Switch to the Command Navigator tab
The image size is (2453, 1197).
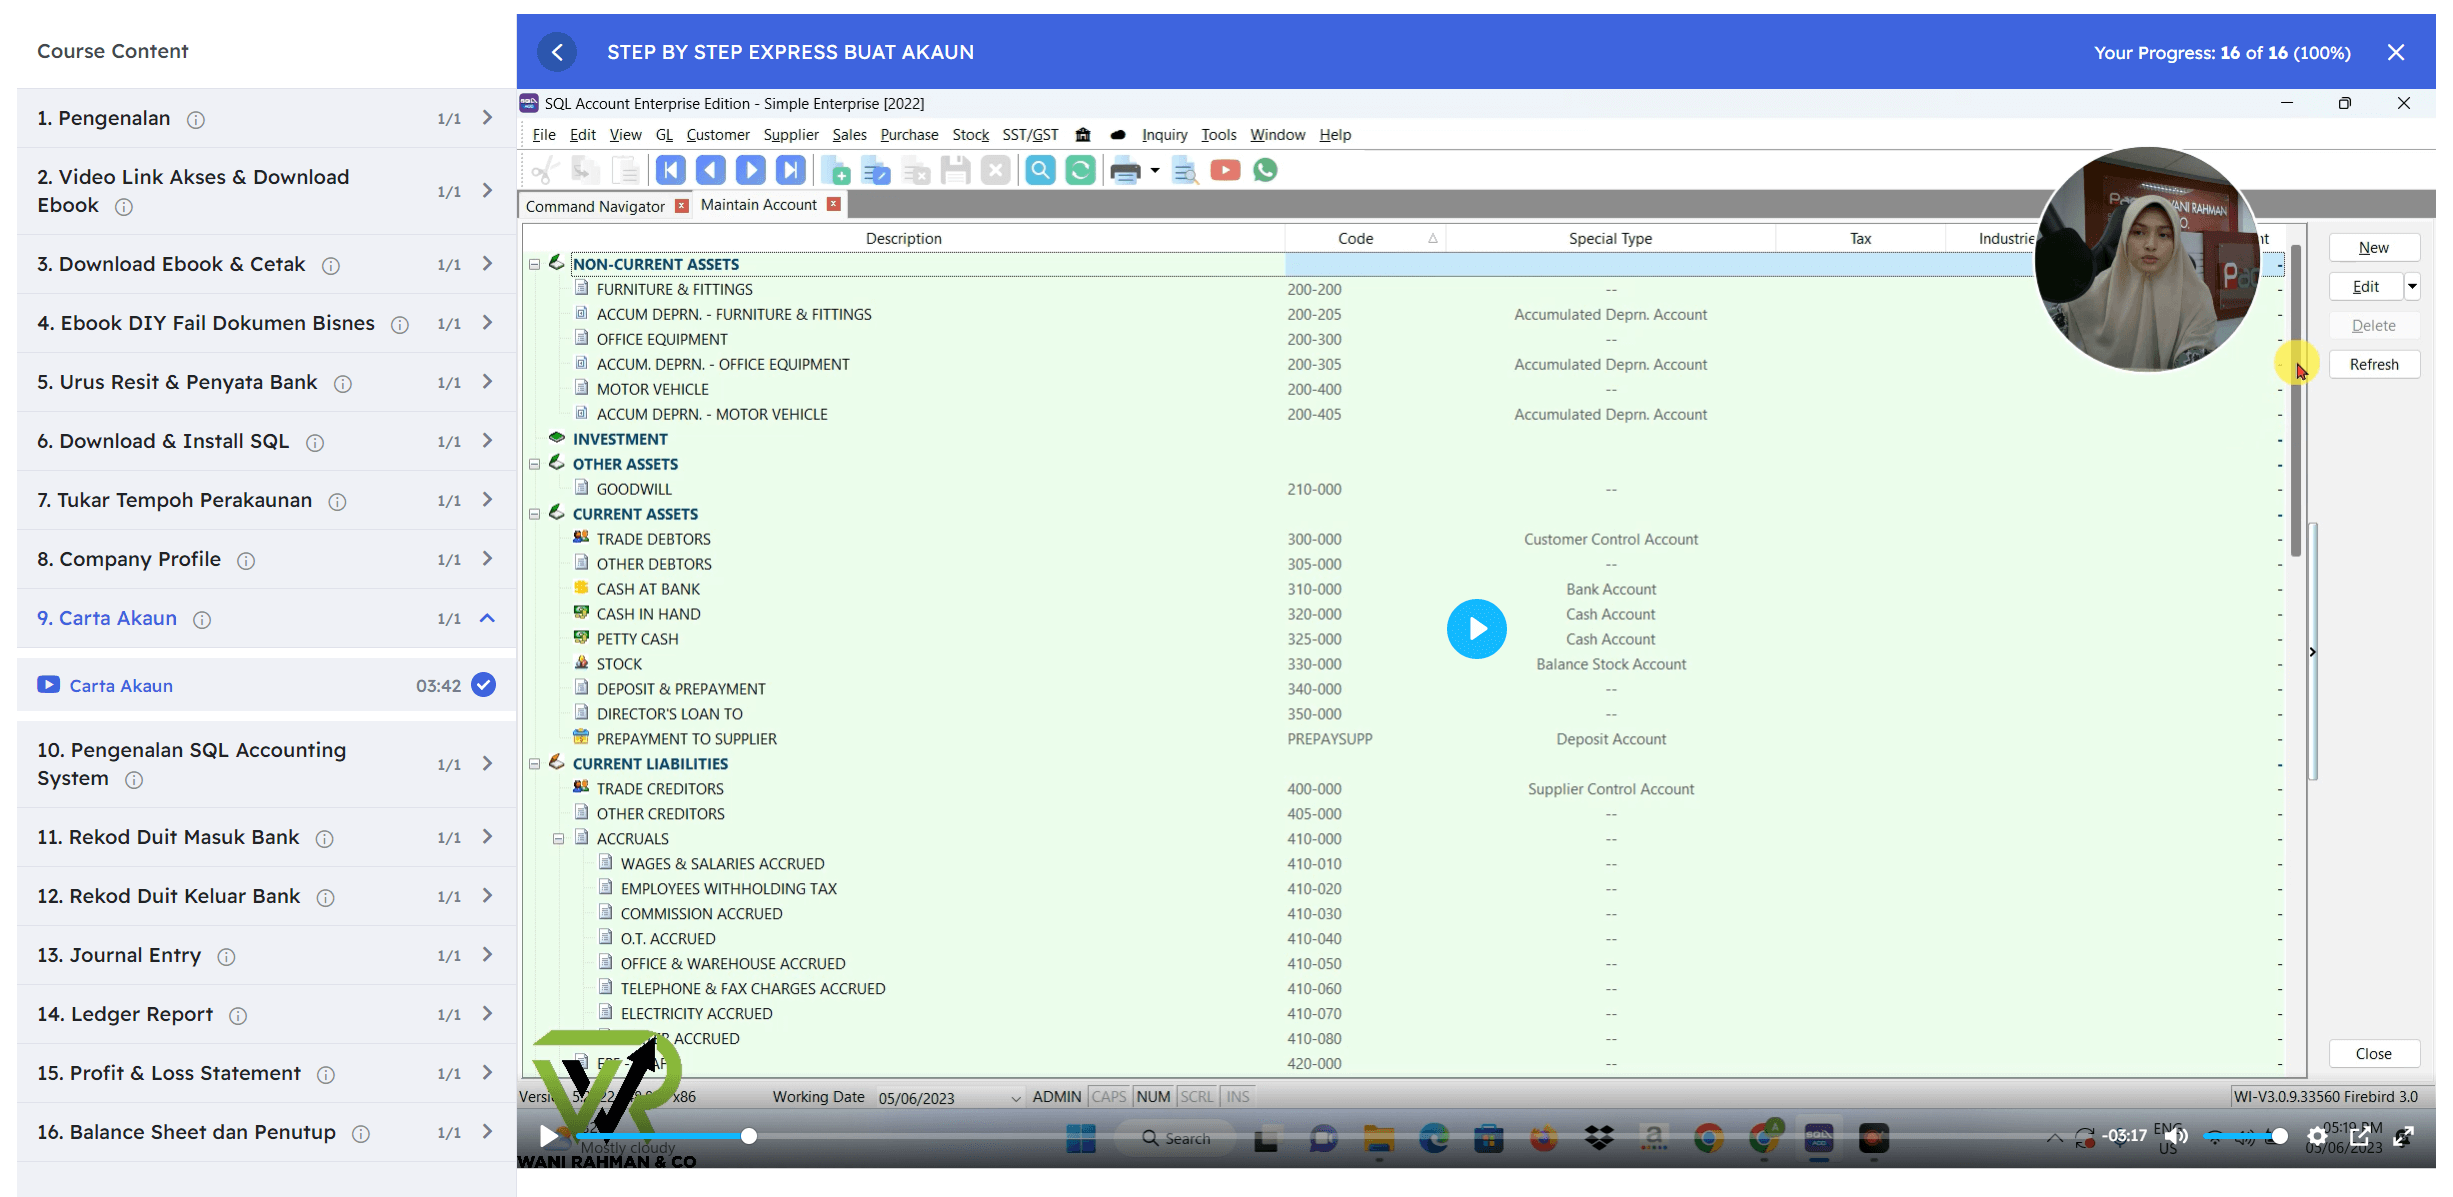[x=595, y=206]
